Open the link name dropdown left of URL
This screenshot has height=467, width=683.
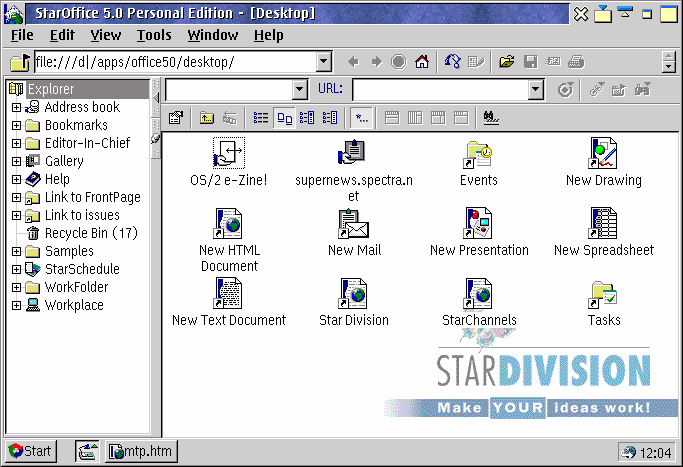point(299,90)
